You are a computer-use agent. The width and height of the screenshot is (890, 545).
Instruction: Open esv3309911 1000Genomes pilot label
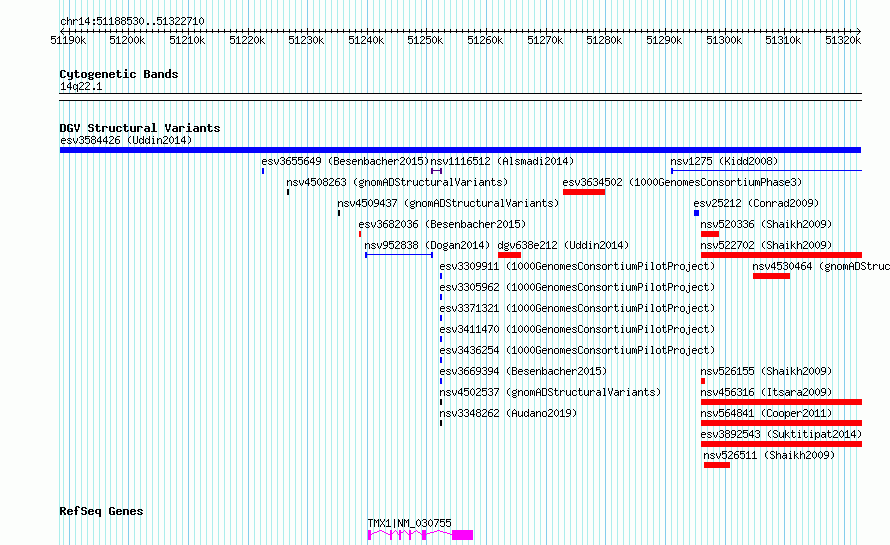click(x=577, y=266)
